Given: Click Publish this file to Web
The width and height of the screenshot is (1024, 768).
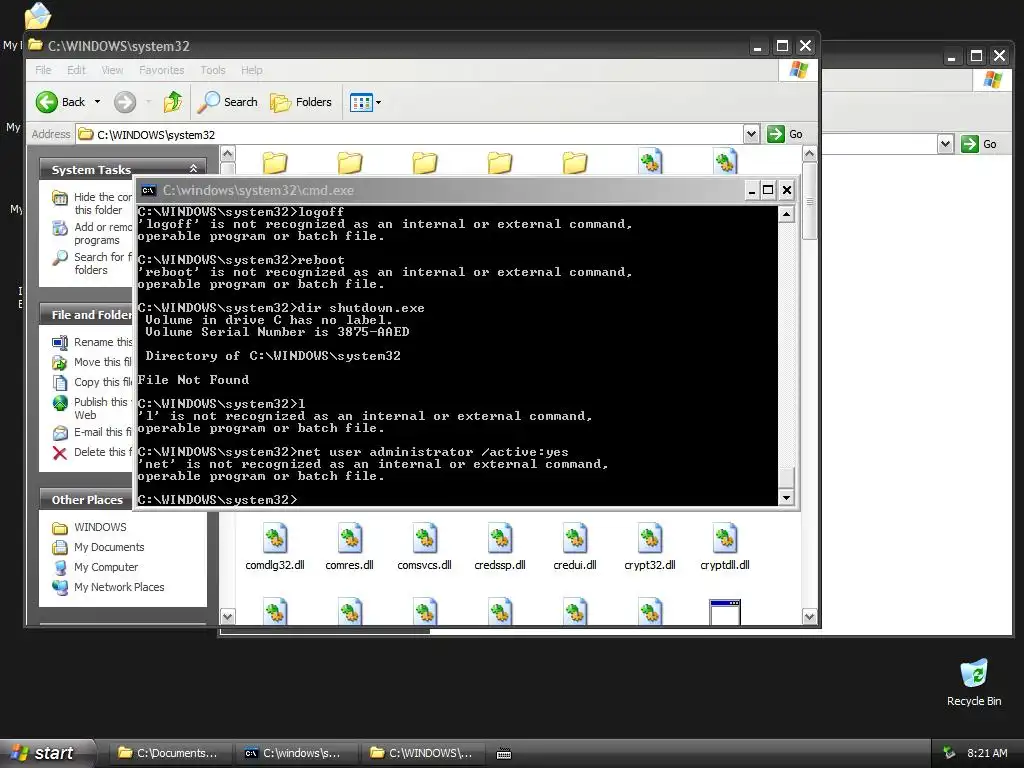Looking at the screenshot, I should pos(92,408).
